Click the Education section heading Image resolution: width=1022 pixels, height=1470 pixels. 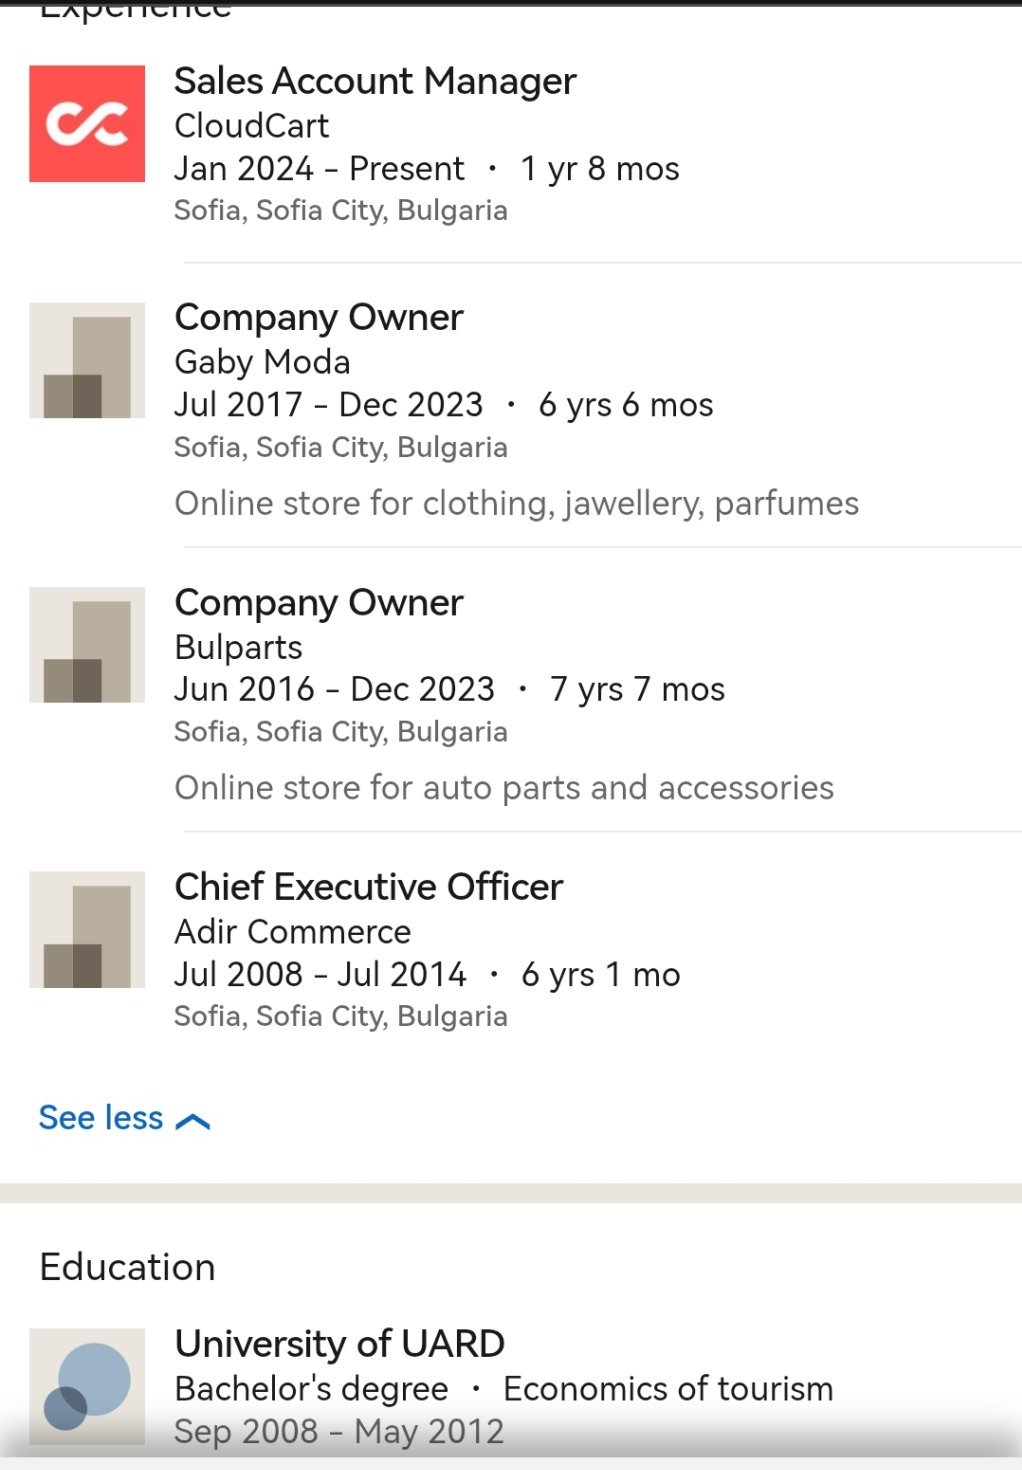pos(127,1267)
